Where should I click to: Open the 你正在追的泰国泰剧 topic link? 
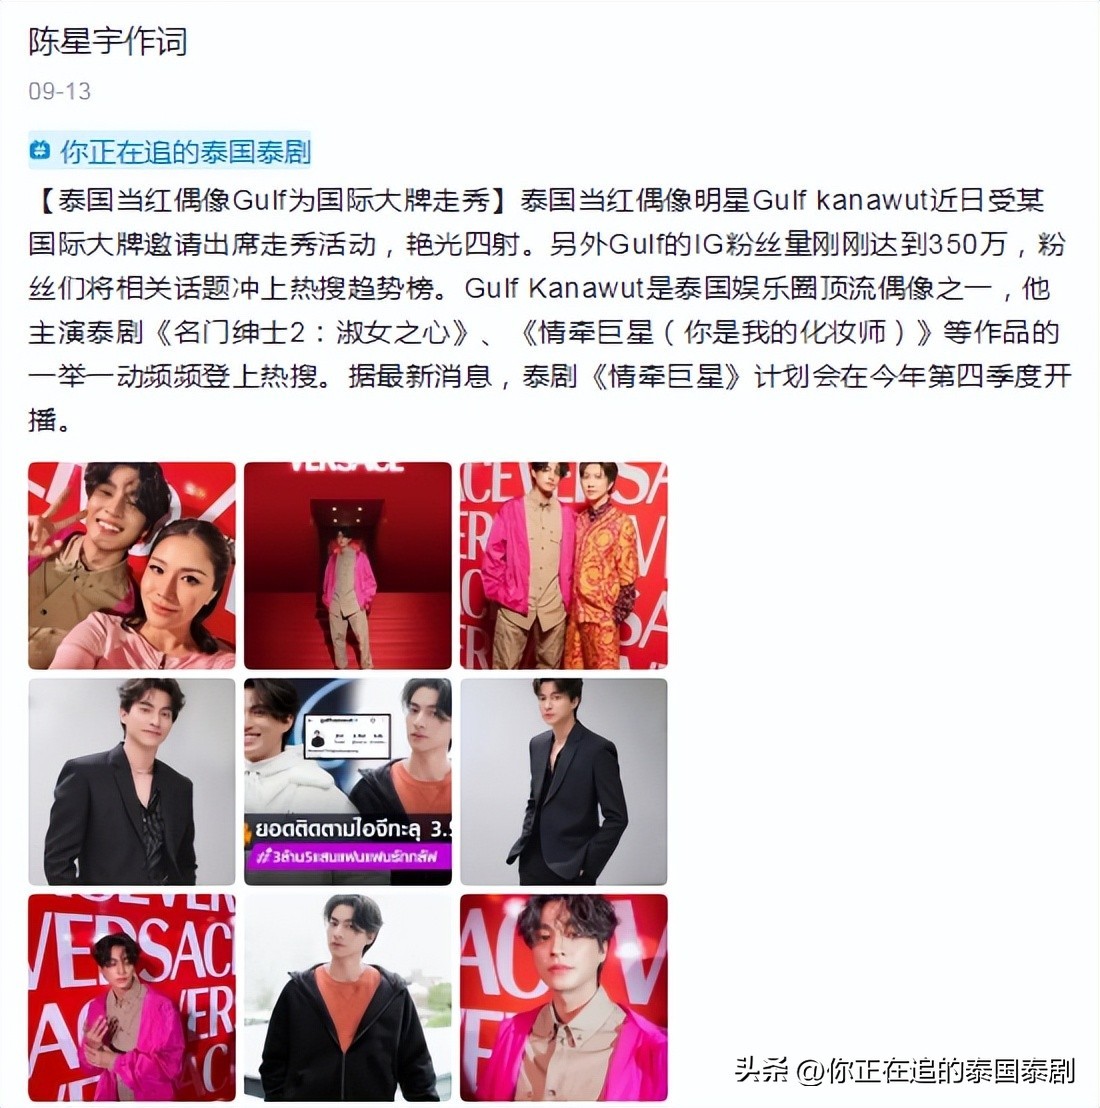185,151
